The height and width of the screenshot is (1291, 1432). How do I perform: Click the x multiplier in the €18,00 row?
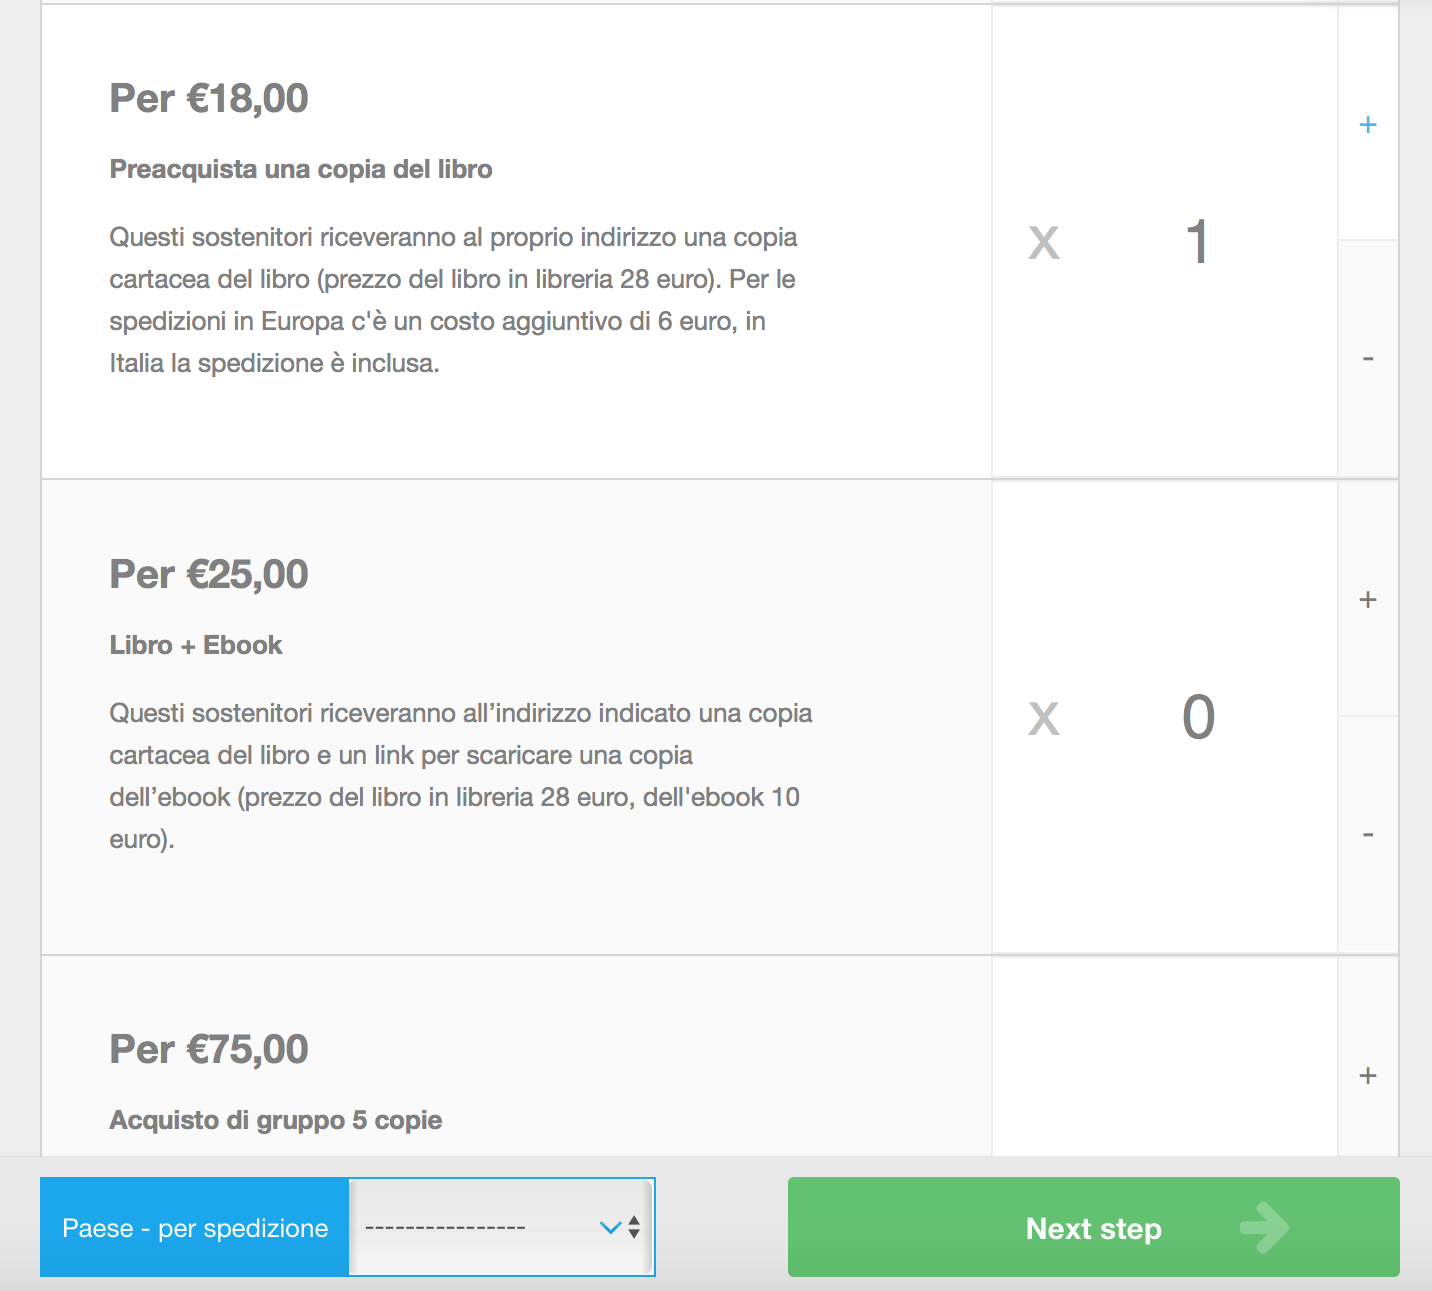point(1043,242)
